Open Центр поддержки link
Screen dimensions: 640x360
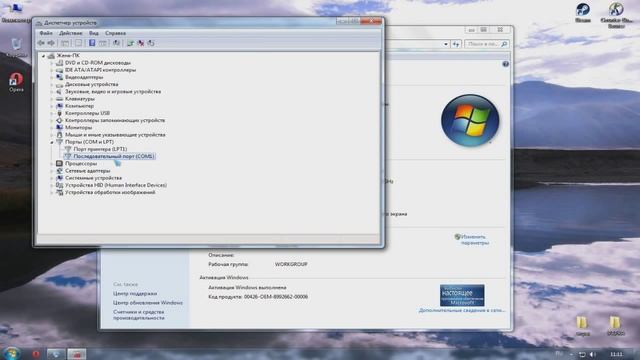135,293
